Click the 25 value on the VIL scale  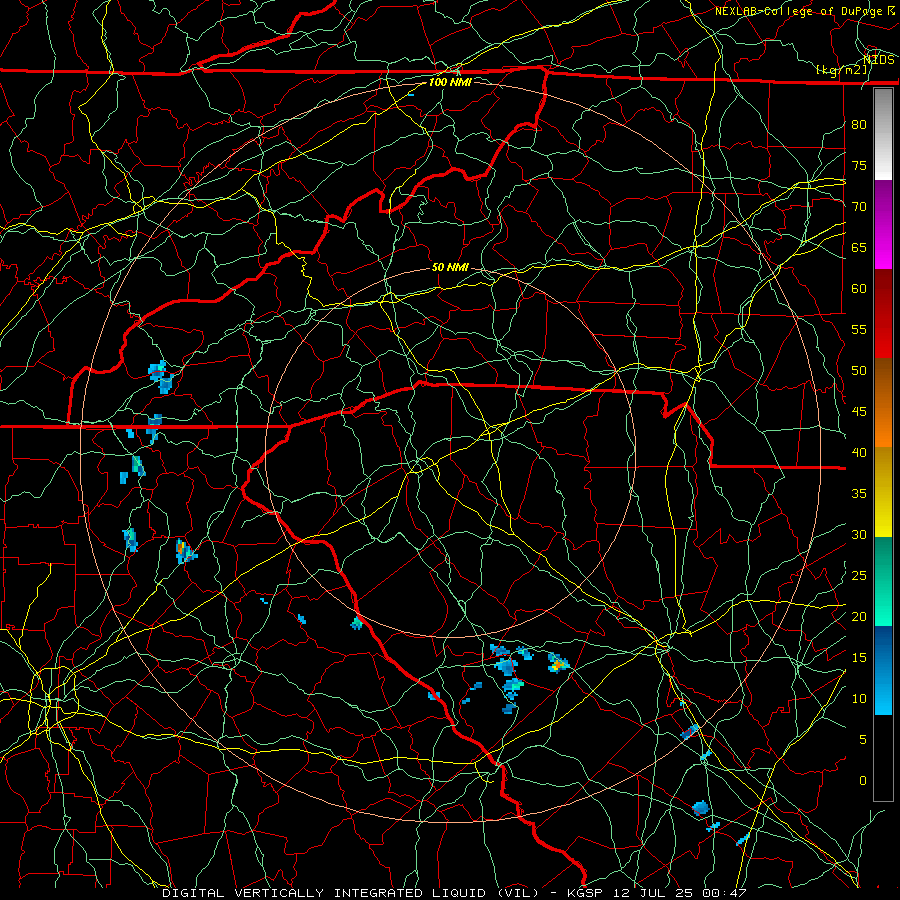point(859,576)
